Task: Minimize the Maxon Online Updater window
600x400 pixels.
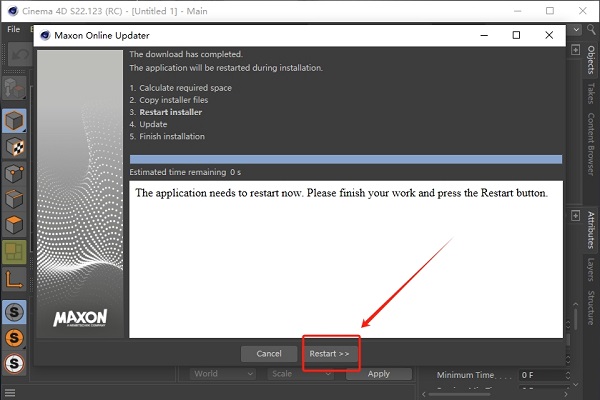Action: coord(484,35)
